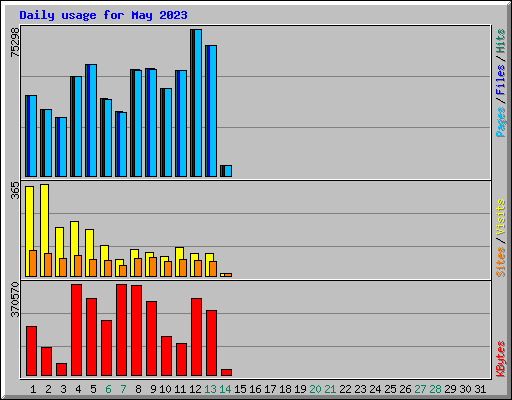This screenshot has height=400, width=512.
Task: Click day label 10 on the axis
Action: (165, 389)
